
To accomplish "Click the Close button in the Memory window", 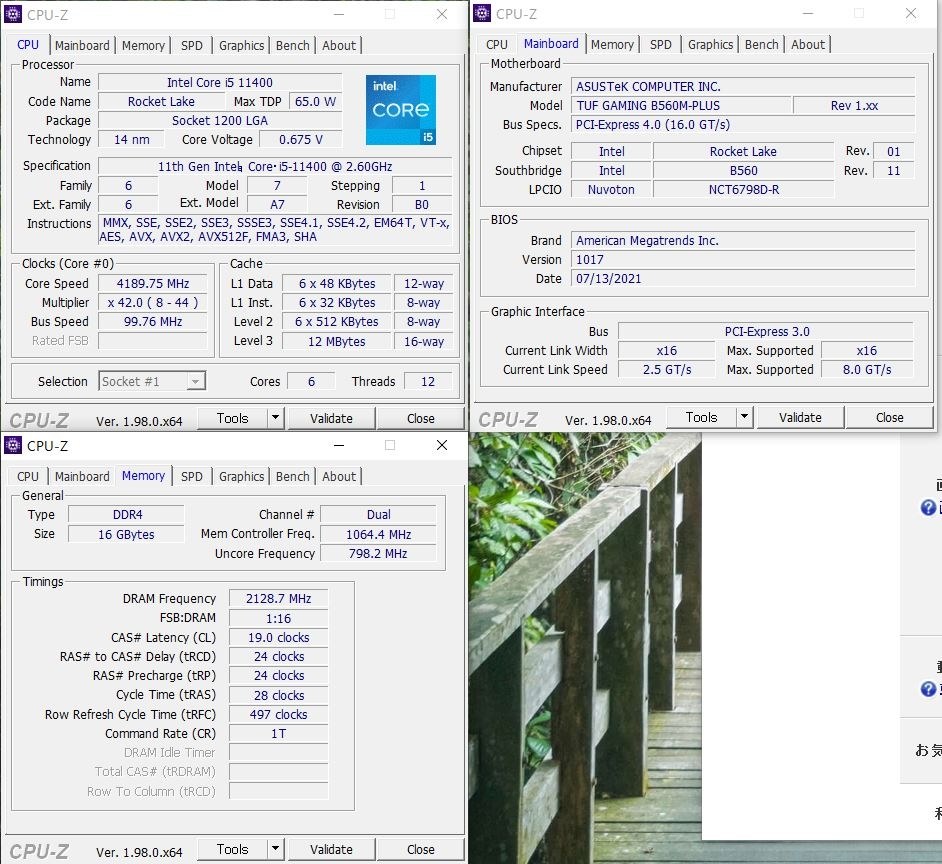I will [421, 849].
